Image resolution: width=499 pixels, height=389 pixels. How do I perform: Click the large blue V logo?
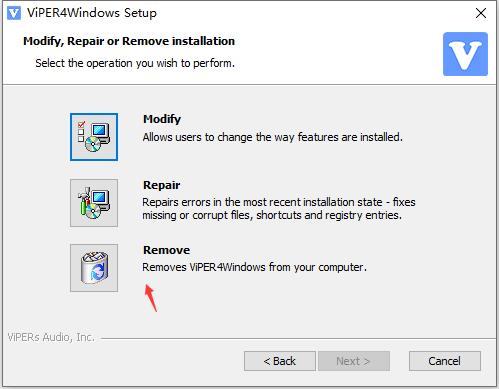click(x=465, y=54)
